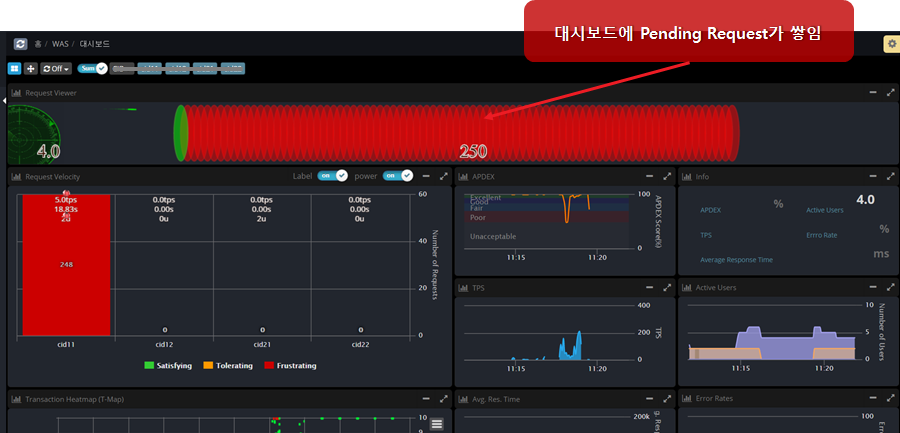Open the auto-refresh Off dropdown
Image resolution: width=900 pixels, height=433 pixels.
(x=55, y=69)
